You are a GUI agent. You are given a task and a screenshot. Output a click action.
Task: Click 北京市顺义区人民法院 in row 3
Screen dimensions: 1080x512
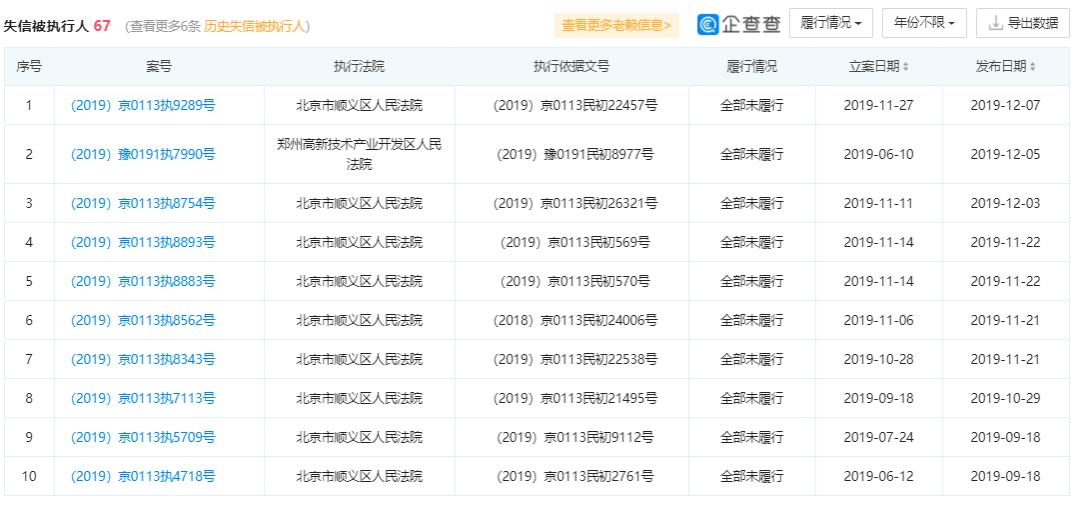pyautogui.click(x=360, y=203)
